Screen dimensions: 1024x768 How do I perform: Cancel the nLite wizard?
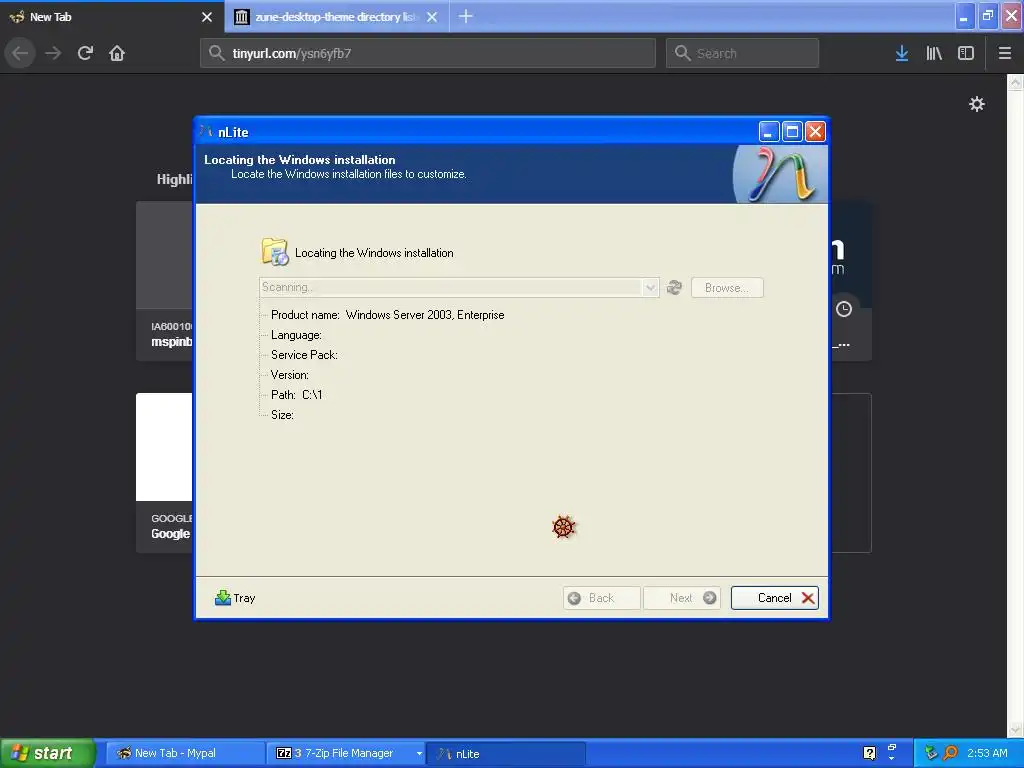pos(775,598)
